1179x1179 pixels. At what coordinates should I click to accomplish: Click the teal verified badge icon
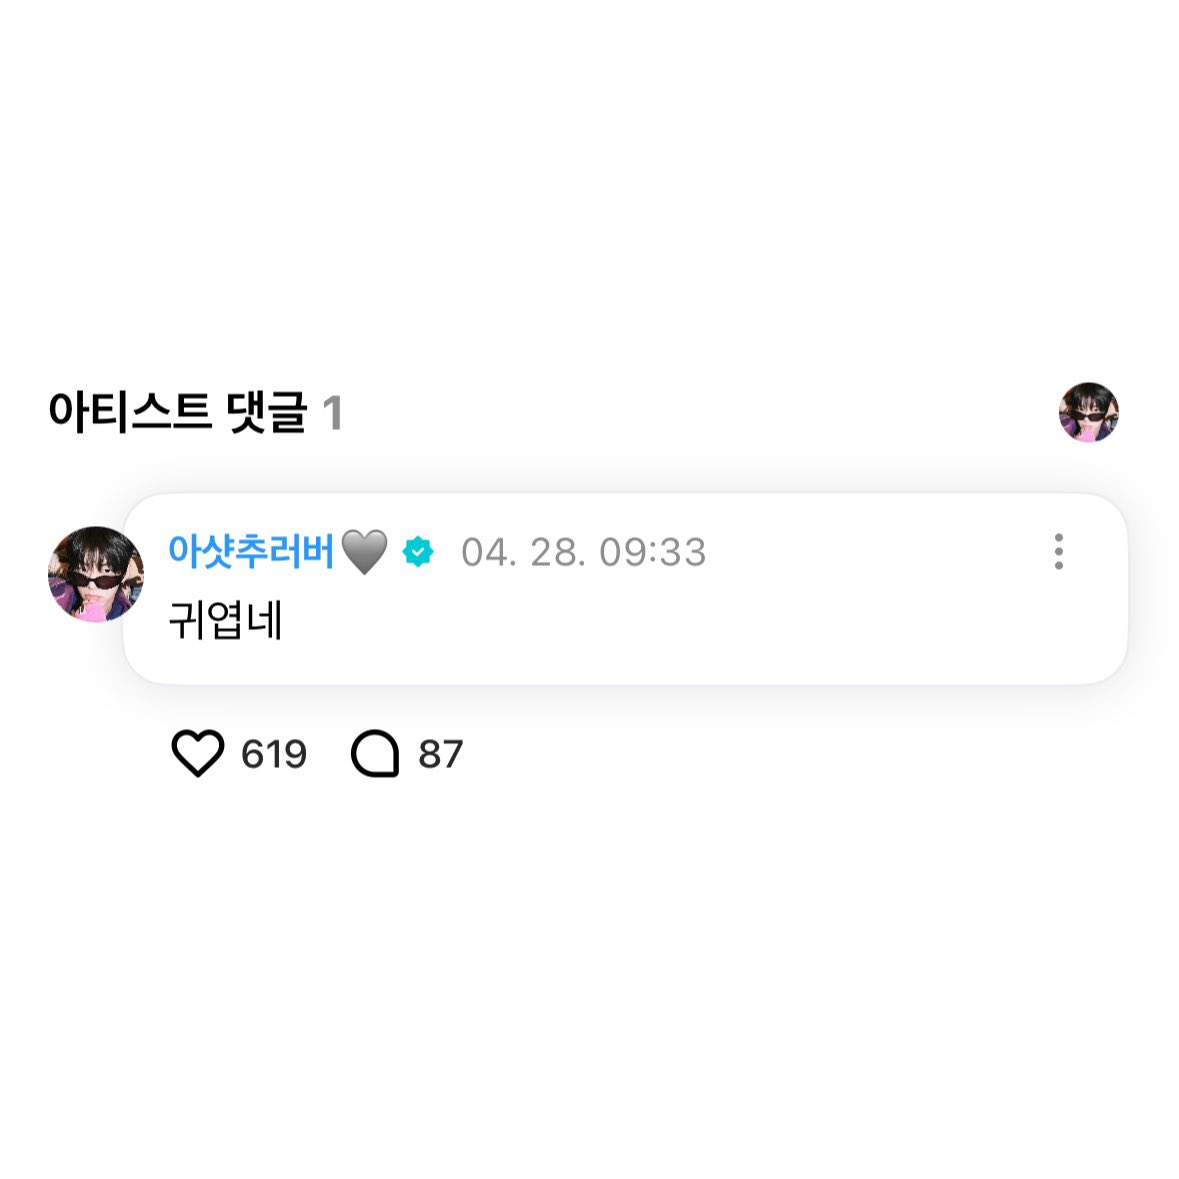418,552
